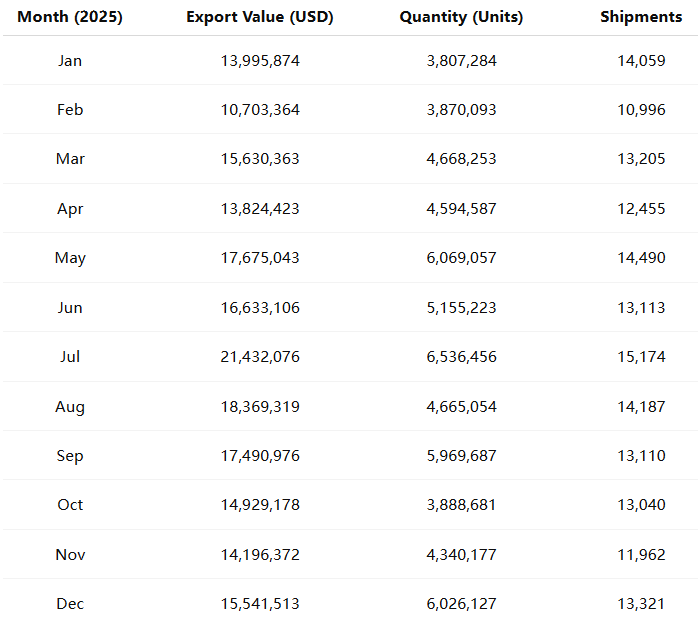Viewport: 698px width, 625px height.
Task: Click the shipments value 14,059
Action: pos(641,61)
